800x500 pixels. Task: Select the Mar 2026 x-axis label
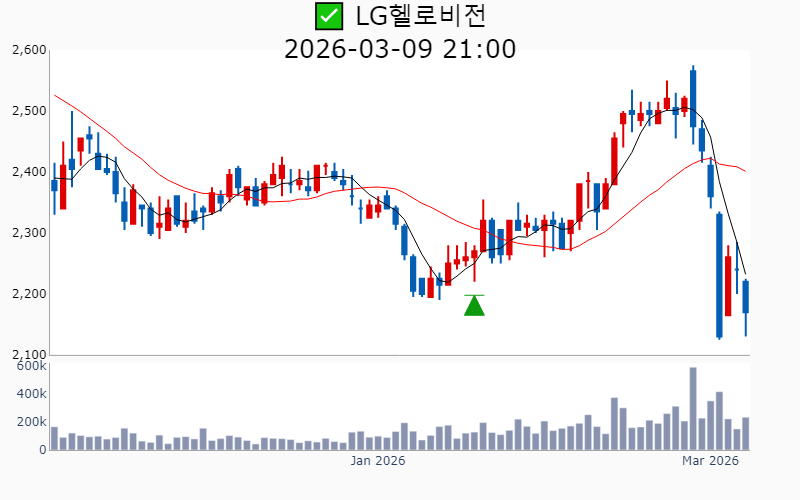(x=710, y=461)
